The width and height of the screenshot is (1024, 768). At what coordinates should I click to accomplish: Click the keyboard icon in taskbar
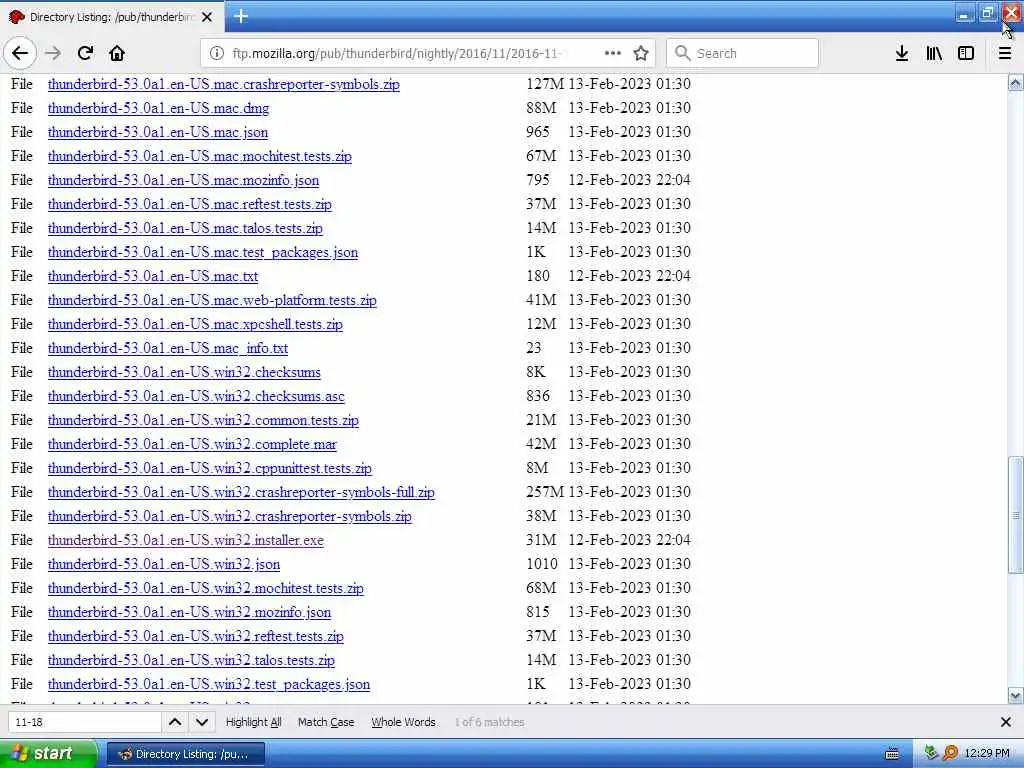coord(892,754)
